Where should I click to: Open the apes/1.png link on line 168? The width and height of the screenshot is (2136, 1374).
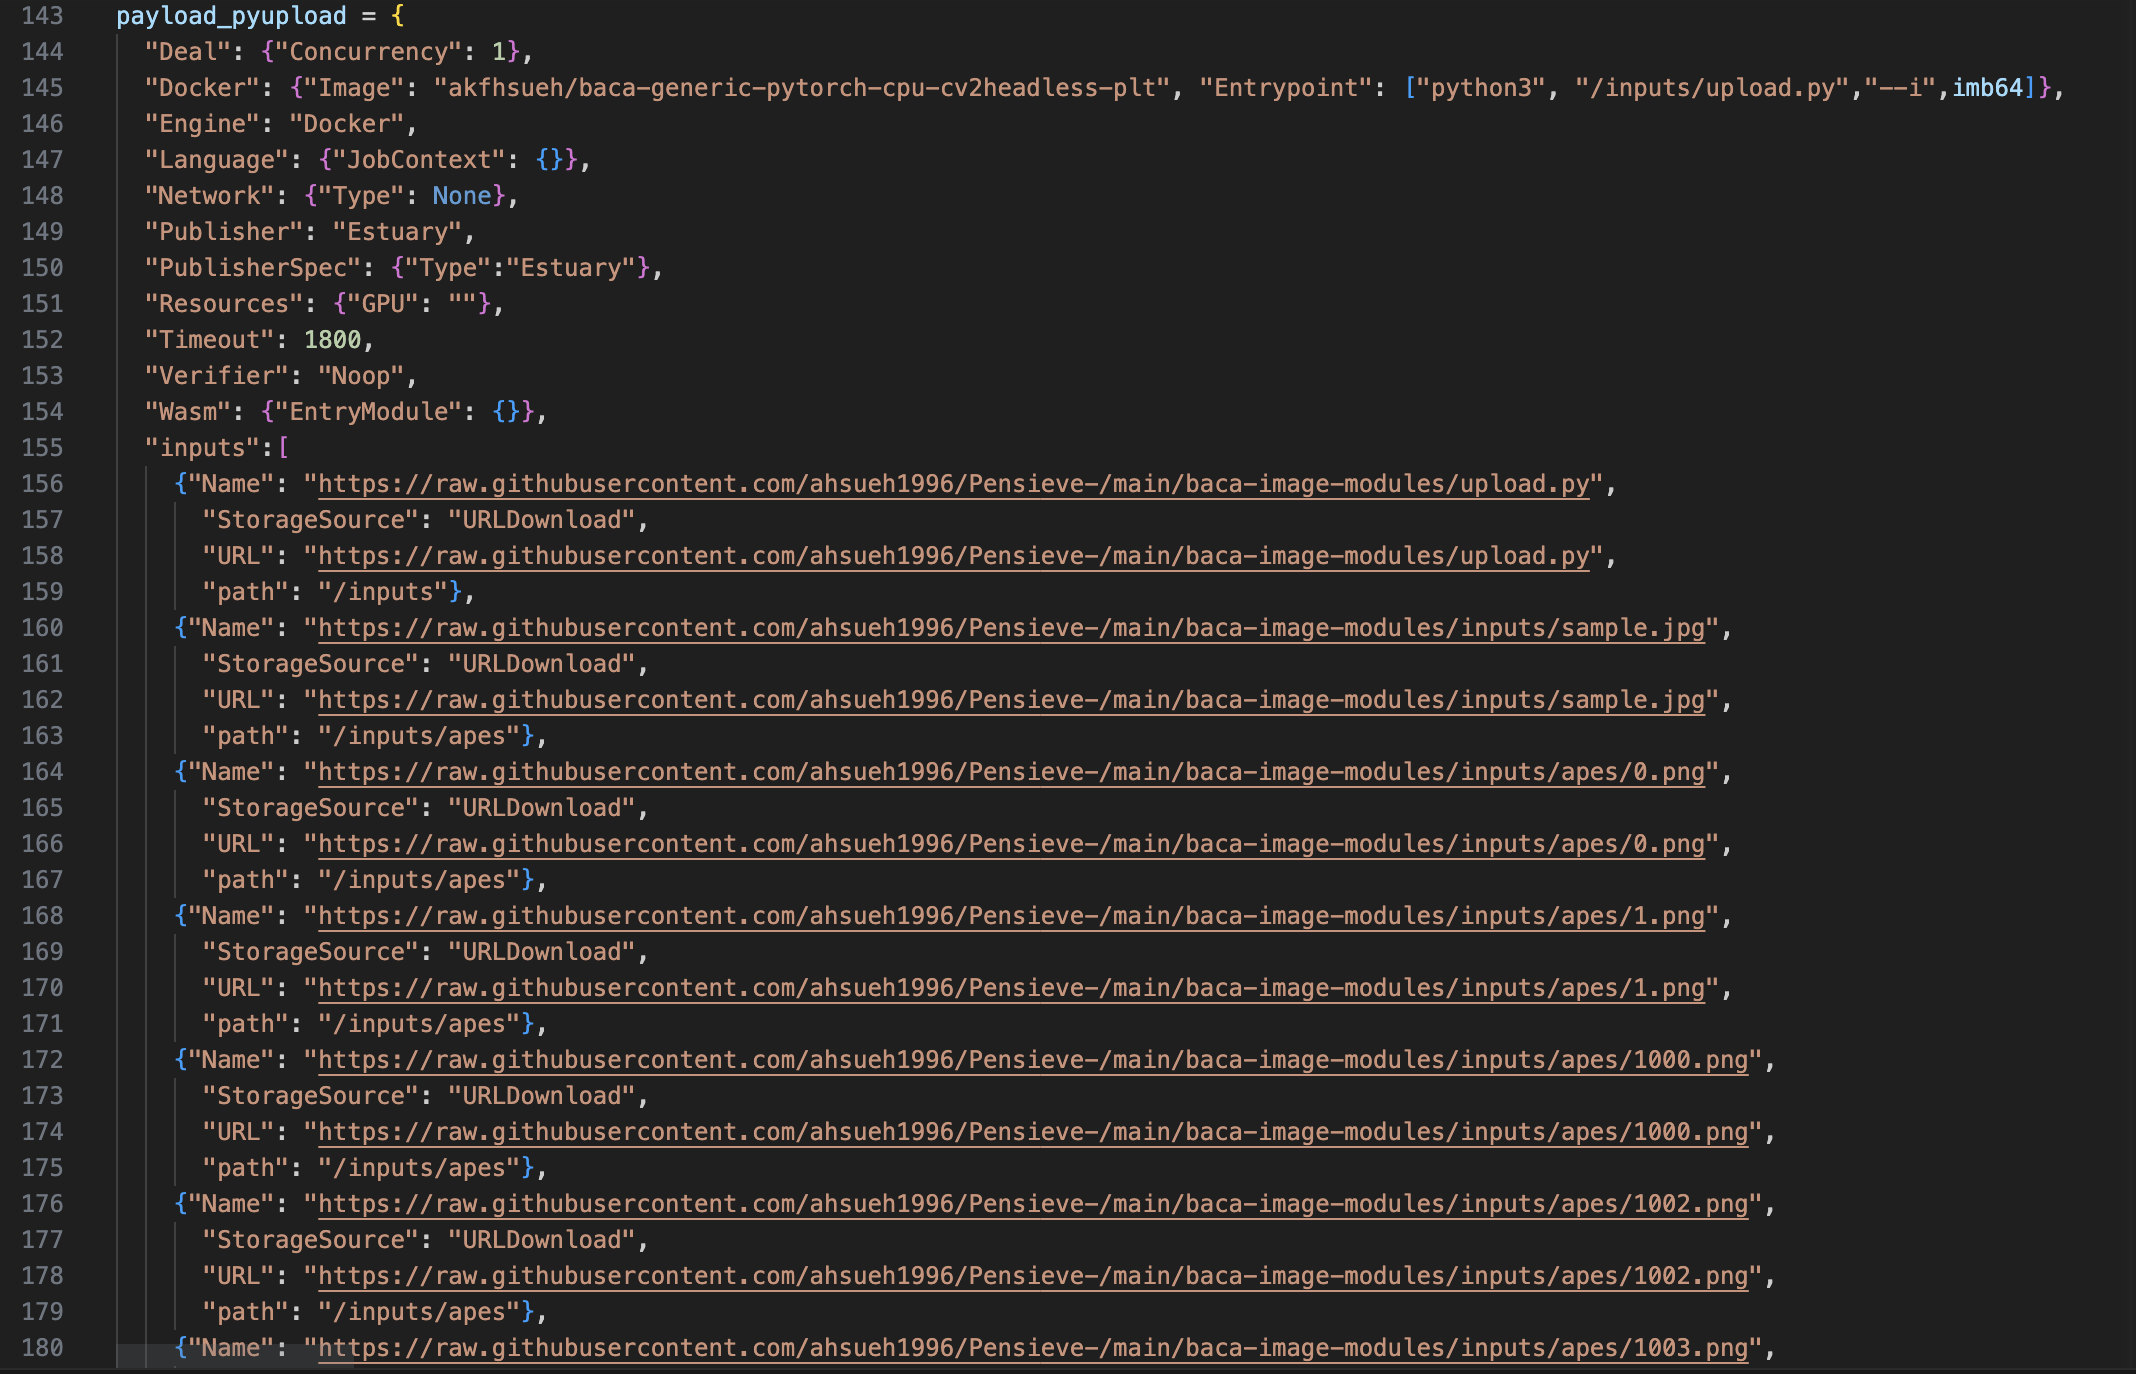point(1011,916)
